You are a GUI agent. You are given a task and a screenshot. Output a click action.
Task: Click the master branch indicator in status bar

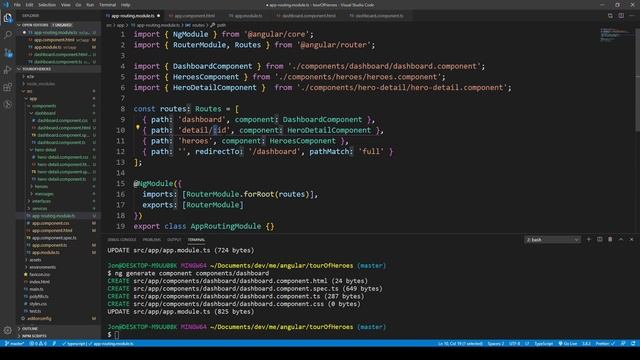14,344
